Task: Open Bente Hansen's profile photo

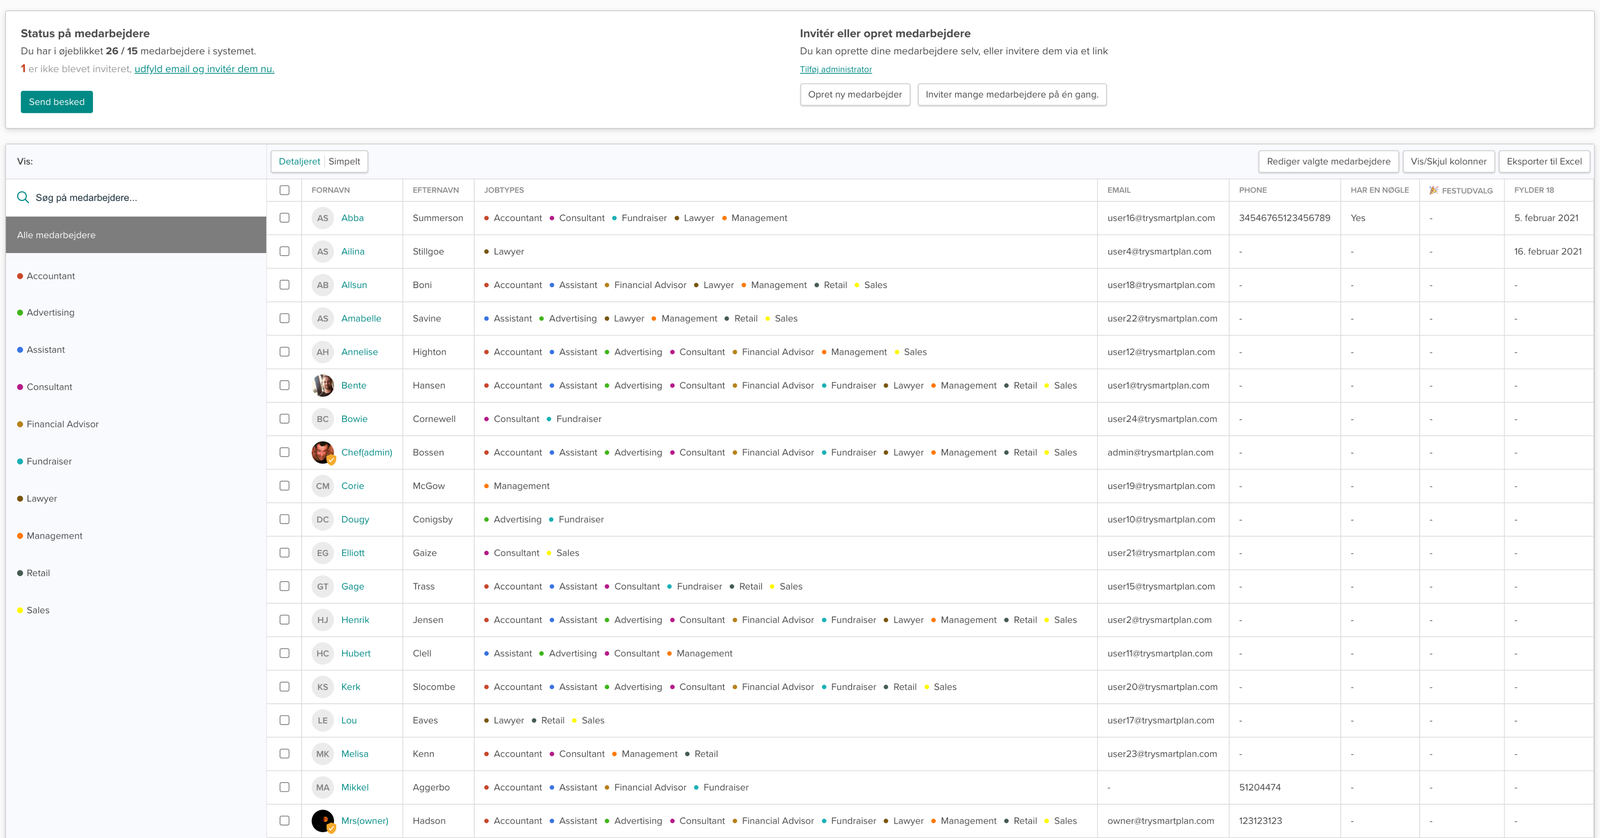Action: (322, 386)
